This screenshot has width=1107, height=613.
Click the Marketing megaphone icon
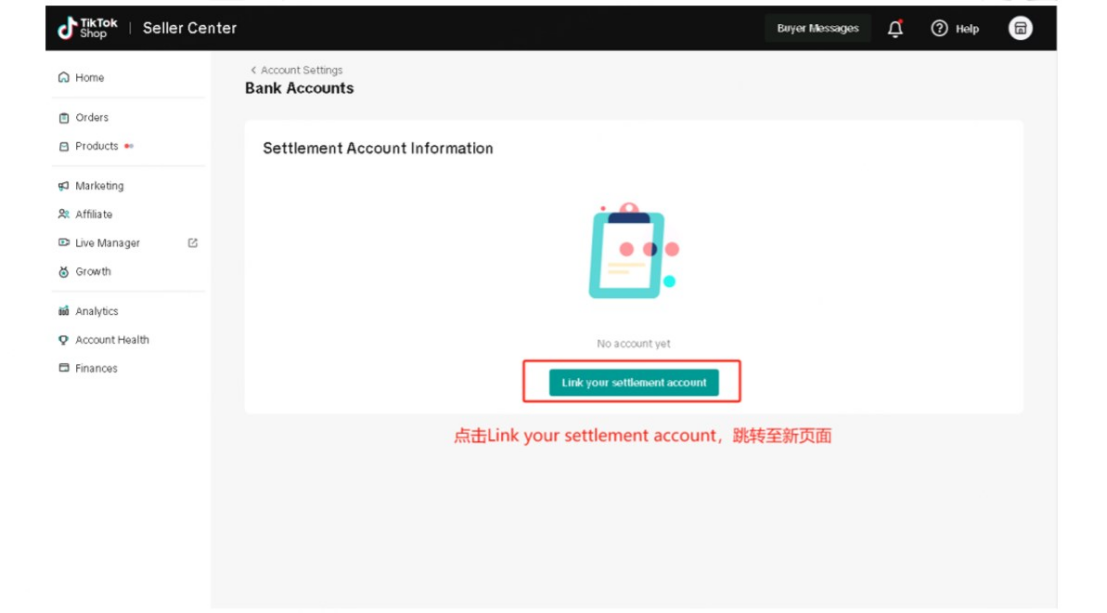(64, 186)
